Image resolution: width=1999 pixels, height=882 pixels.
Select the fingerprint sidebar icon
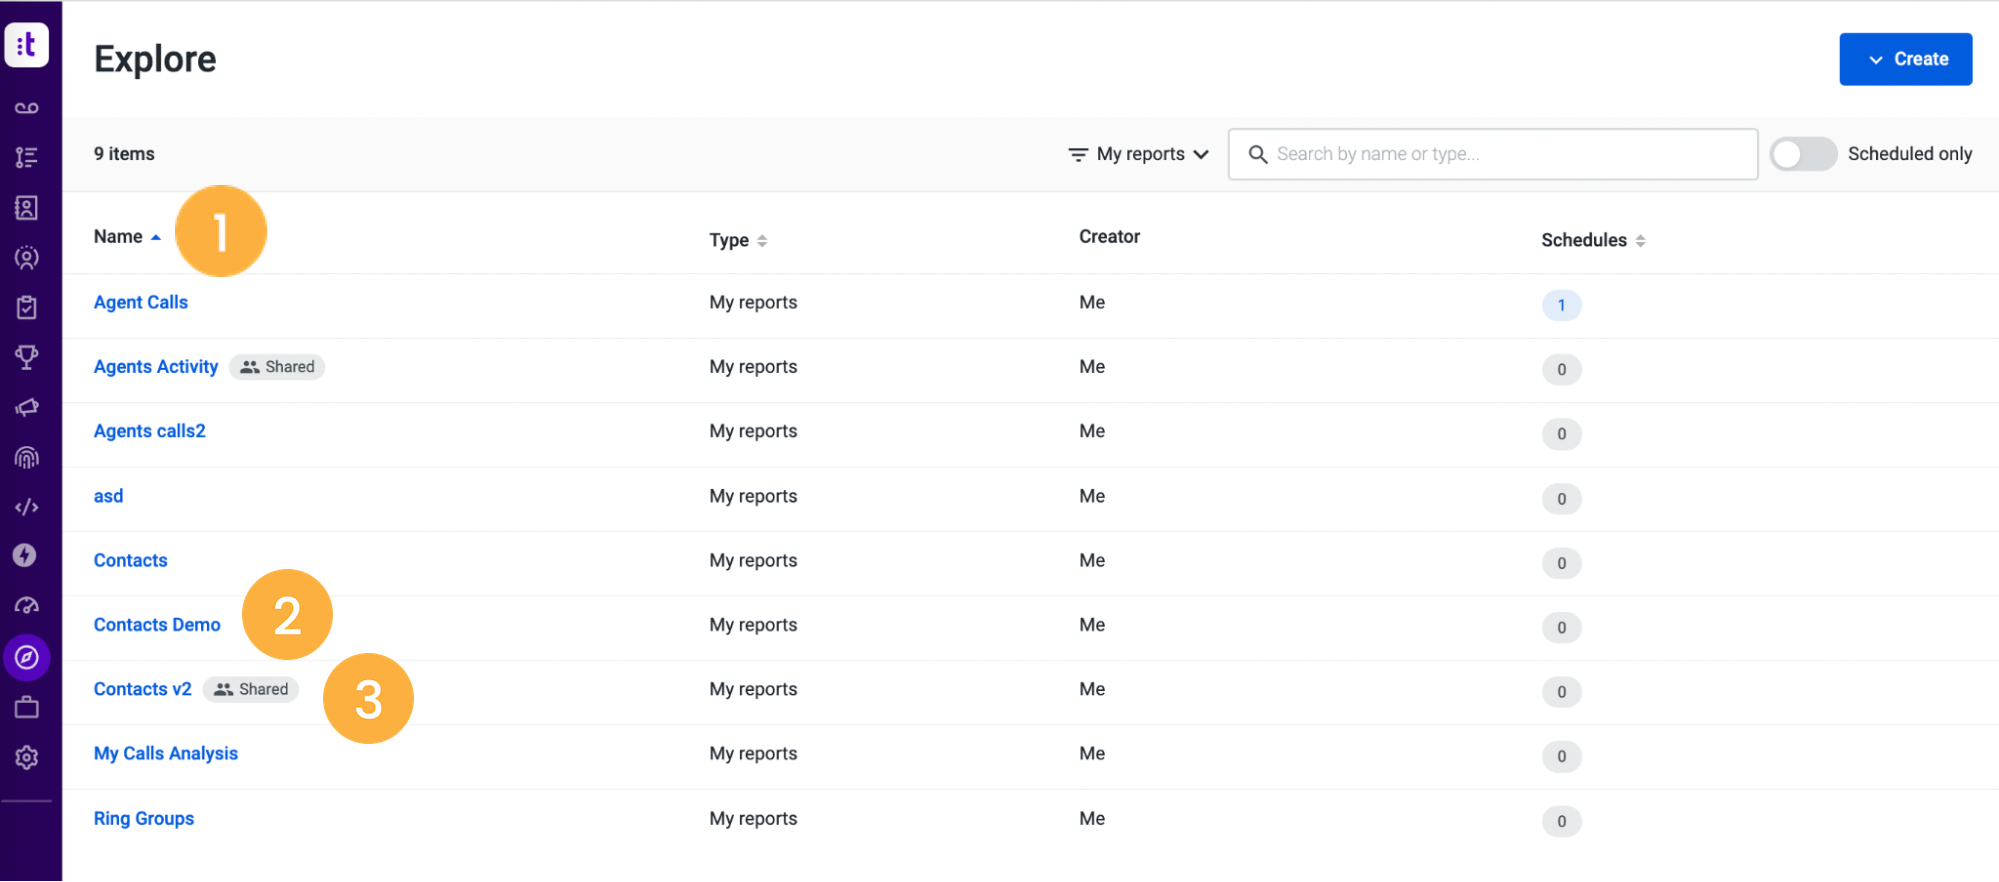pos(27,457)
